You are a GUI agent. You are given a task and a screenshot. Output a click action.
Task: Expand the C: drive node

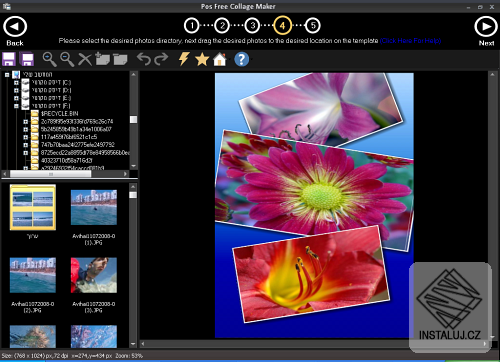click(x=16, y=82)
